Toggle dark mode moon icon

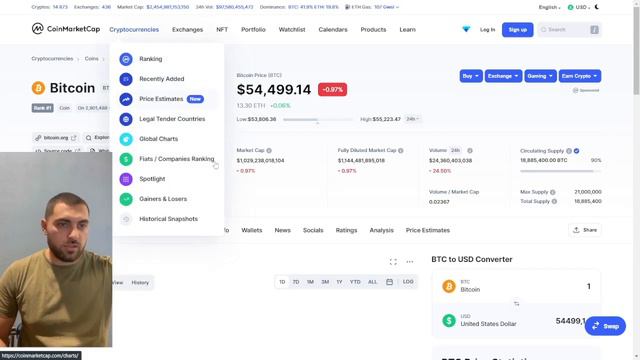597,7
